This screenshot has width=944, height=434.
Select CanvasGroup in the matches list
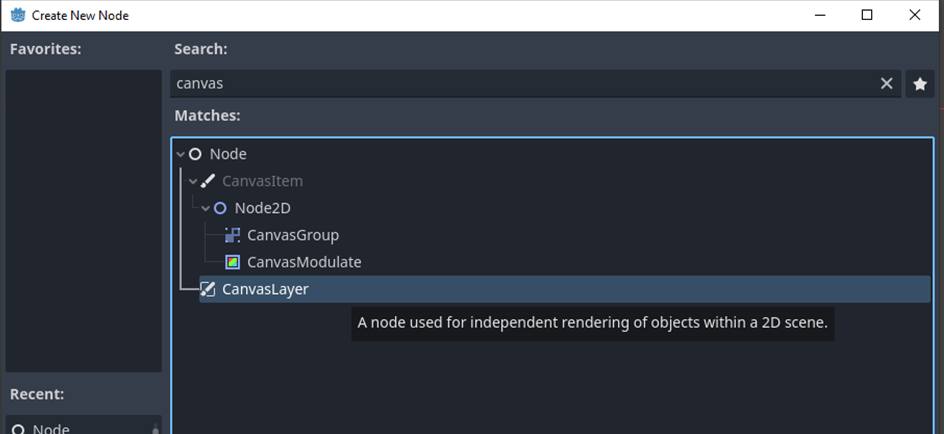tap(293, 235)
